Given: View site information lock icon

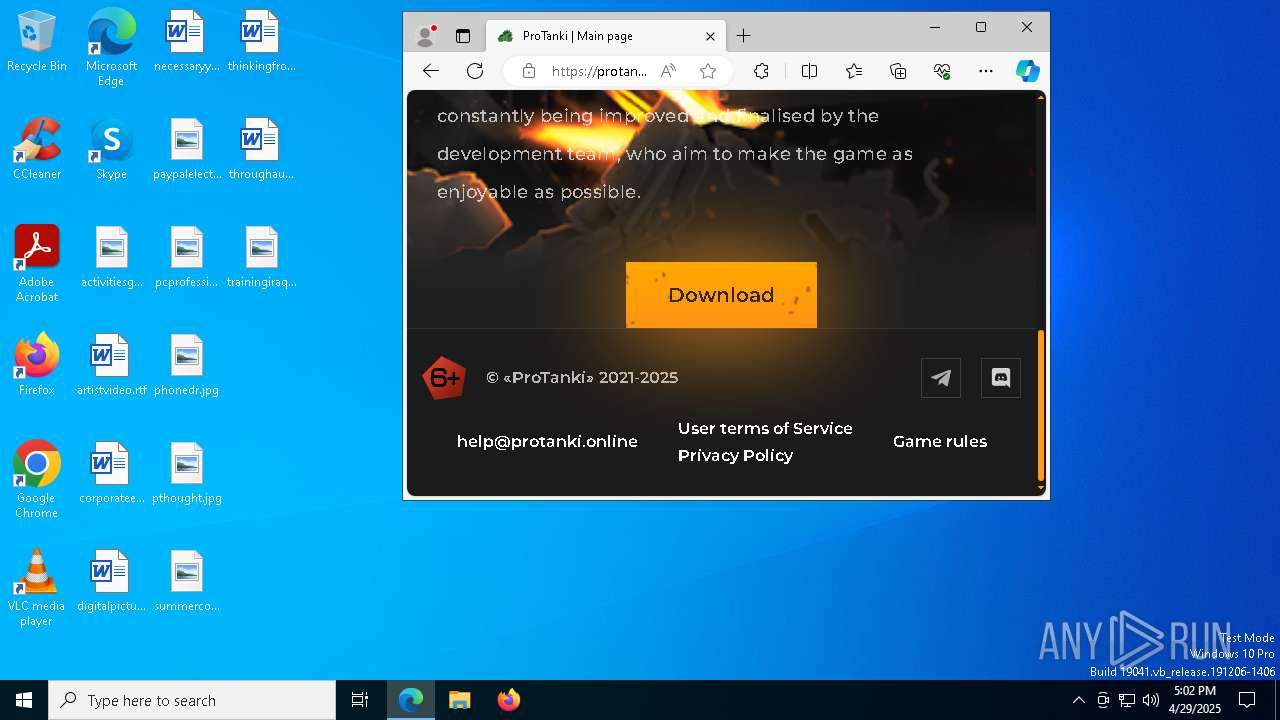Looking at the screenshot, I should (529, 71).
